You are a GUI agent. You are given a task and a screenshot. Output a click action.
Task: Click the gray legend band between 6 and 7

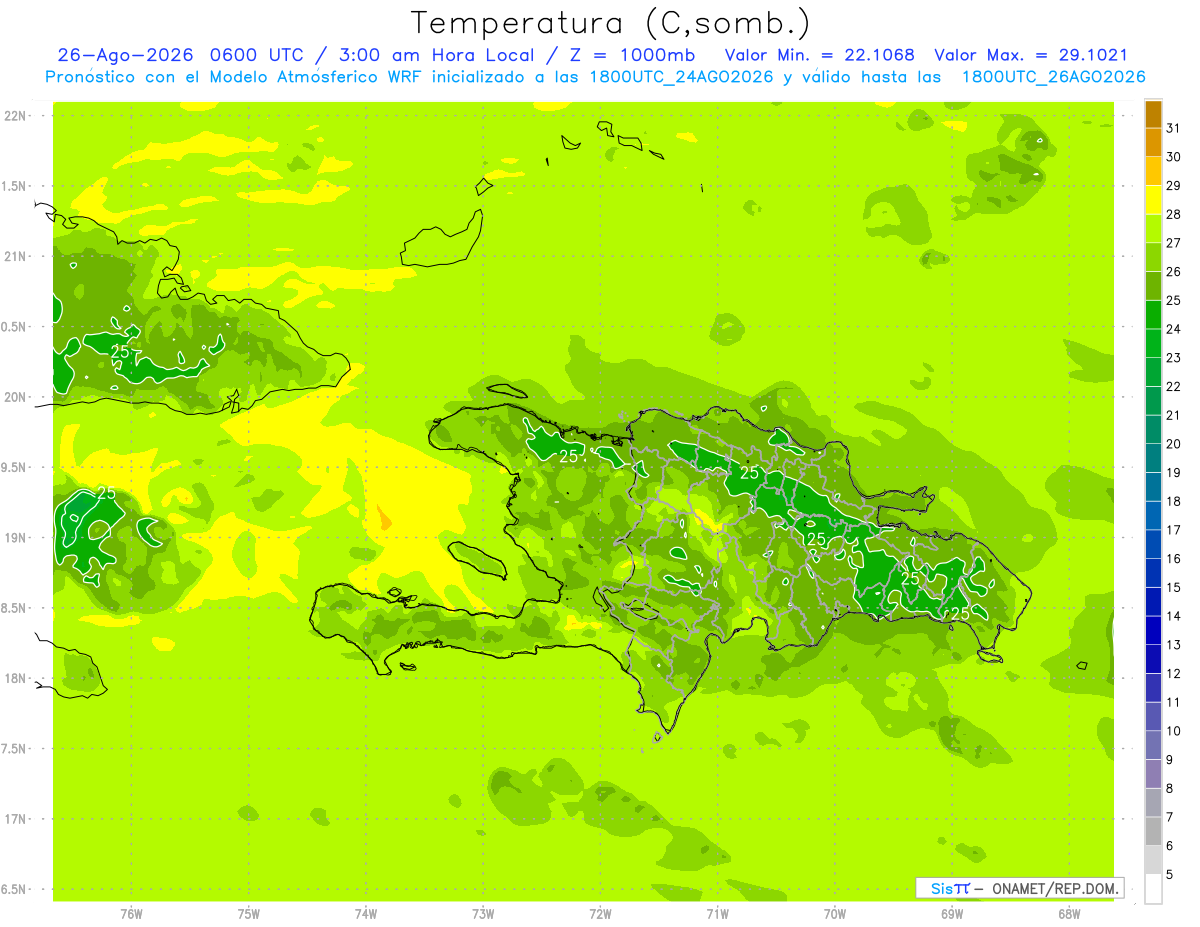(x=1153, y=831)
